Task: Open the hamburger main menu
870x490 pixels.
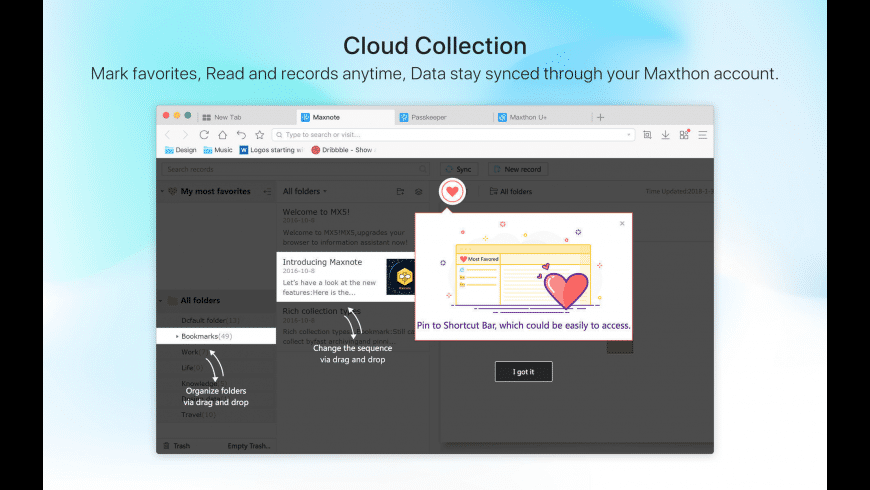Action: [702, 135]
